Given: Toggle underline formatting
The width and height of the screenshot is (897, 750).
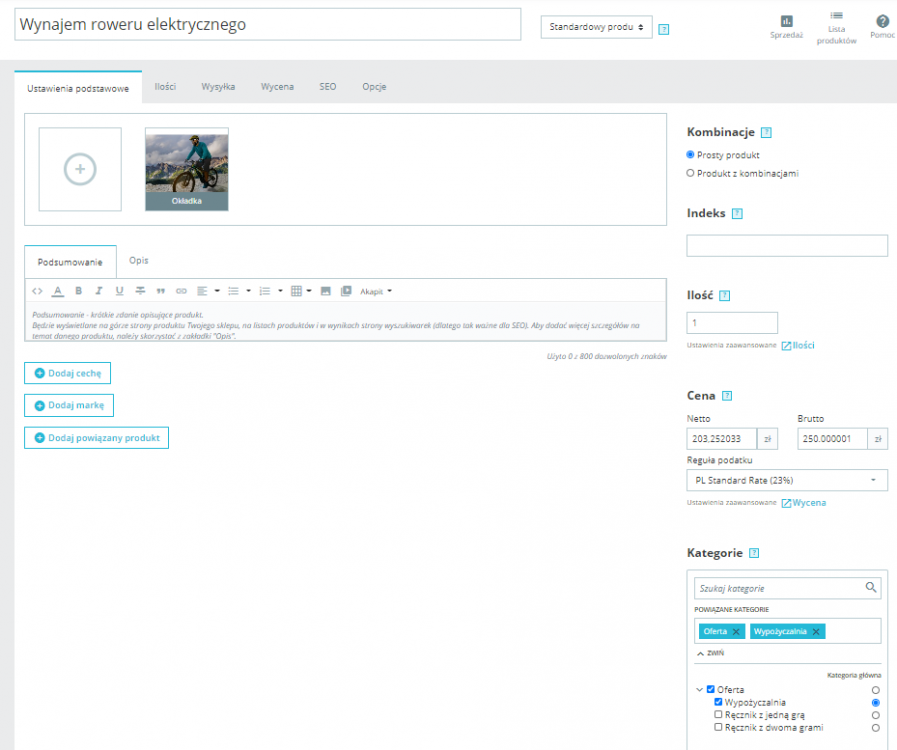Looking at the screenshot, I should pos(120,291).
